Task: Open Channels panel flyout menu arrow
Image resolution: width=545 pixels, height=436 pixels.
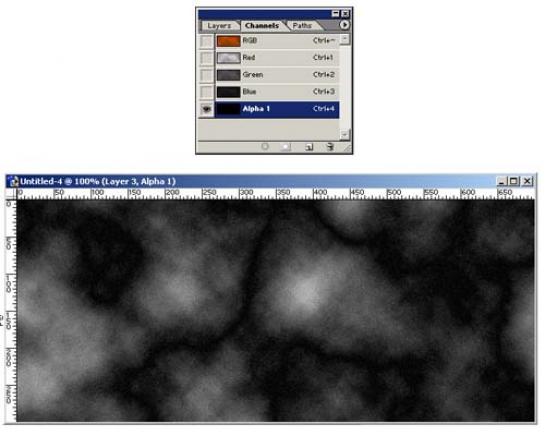Action: point(344,25)
